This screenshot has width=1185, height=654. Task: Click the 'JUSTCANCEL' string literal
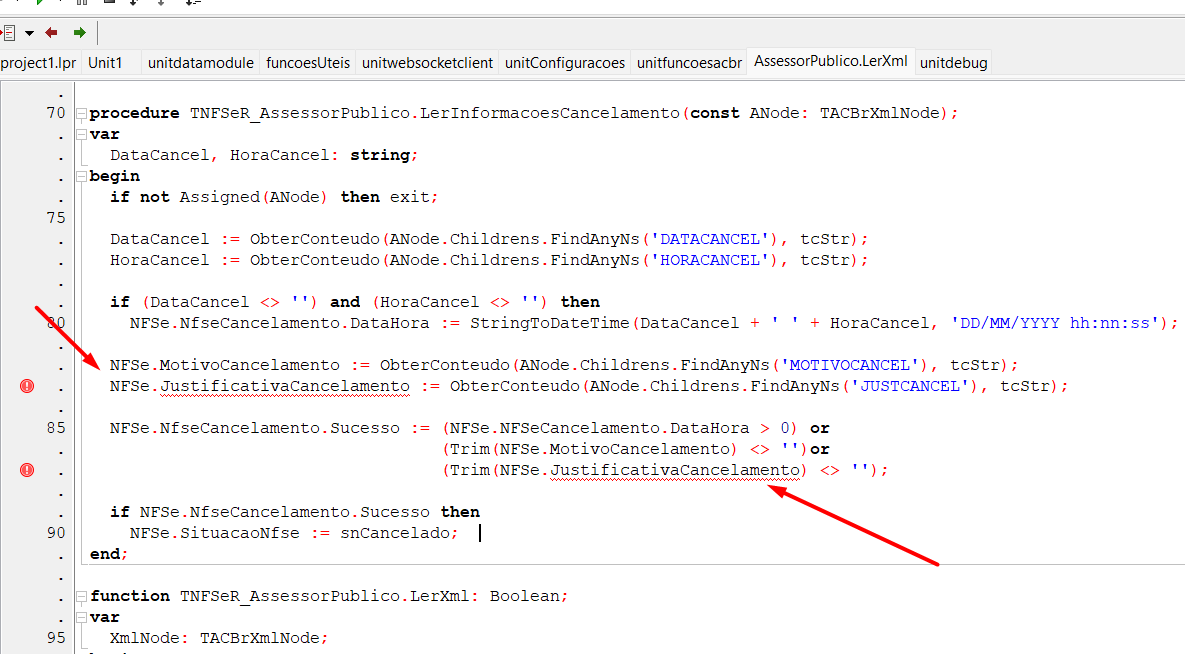[x=910, y=386]
